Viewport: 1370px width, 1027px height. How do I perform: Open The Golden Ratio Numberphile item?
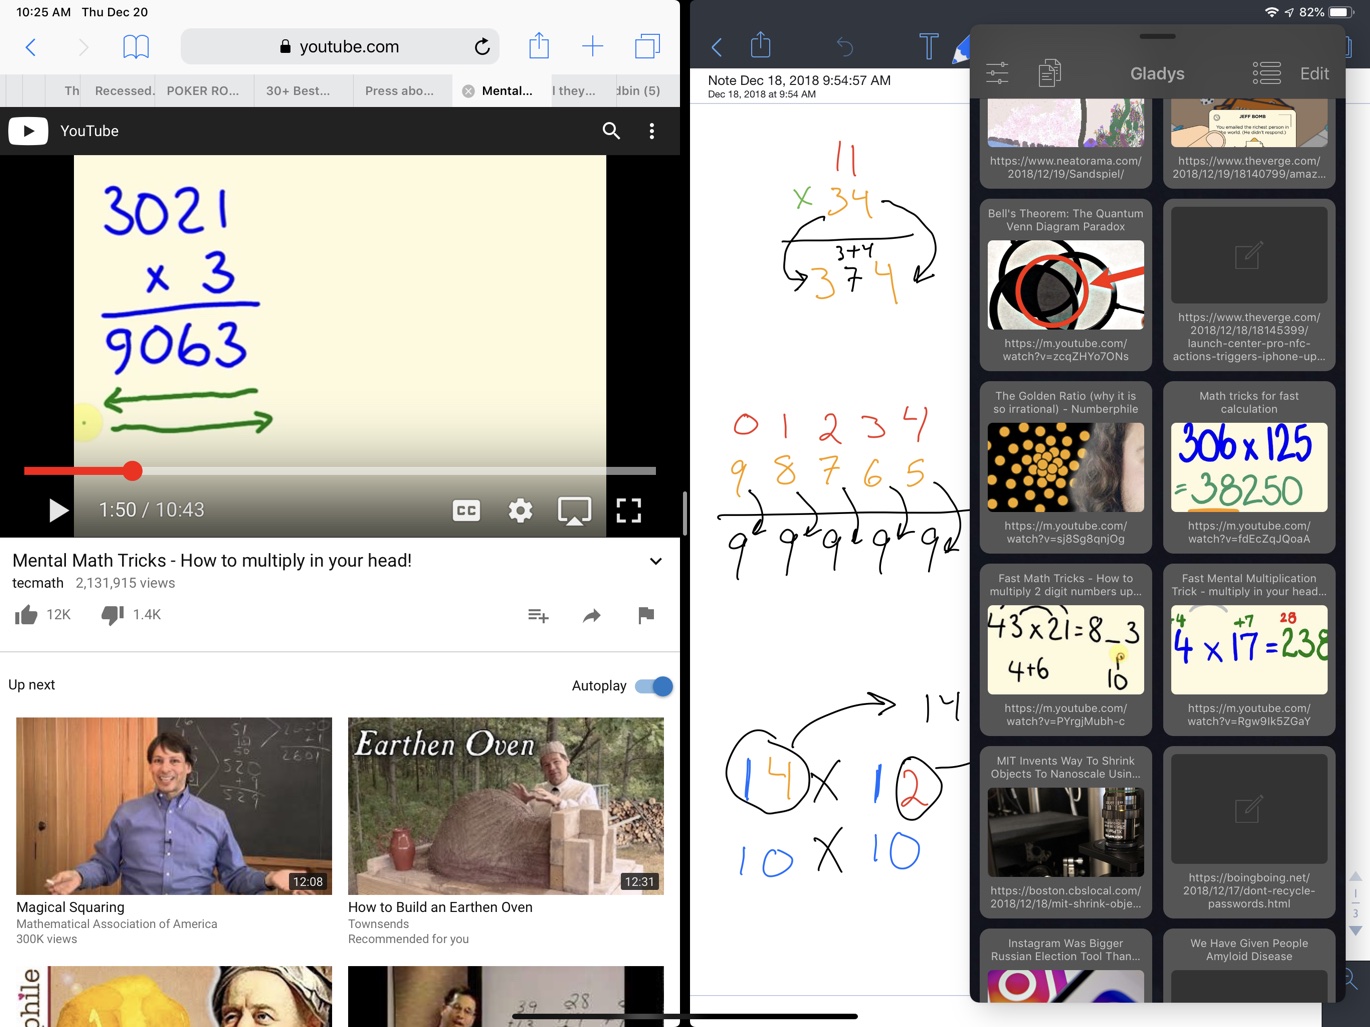pyautogui.click(x=1066, y=467)
